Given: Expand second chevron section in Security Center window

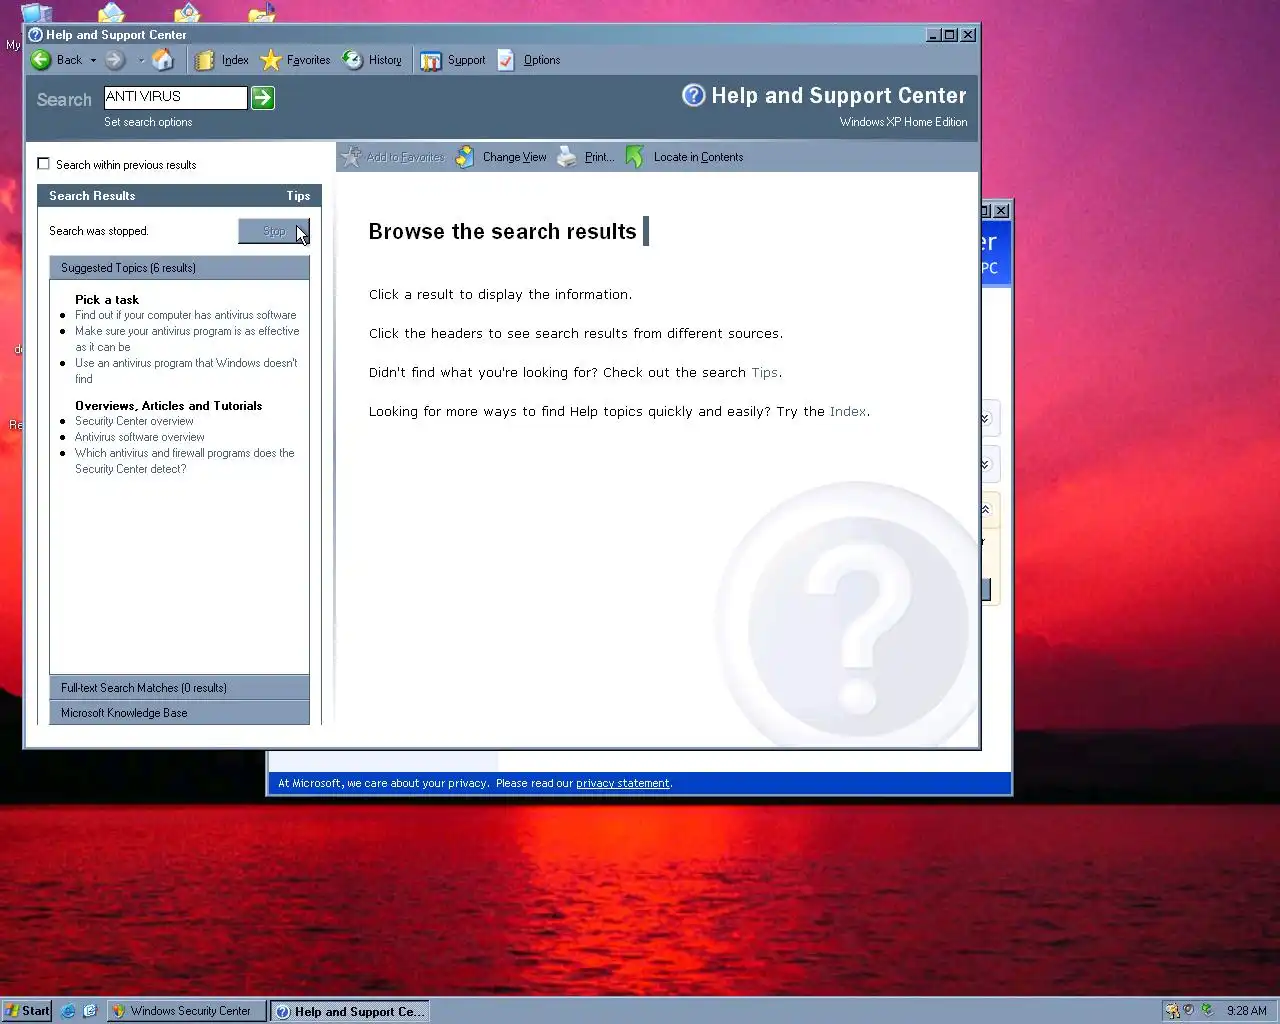Looking at the screenshot, I should (x=985, y=465).
